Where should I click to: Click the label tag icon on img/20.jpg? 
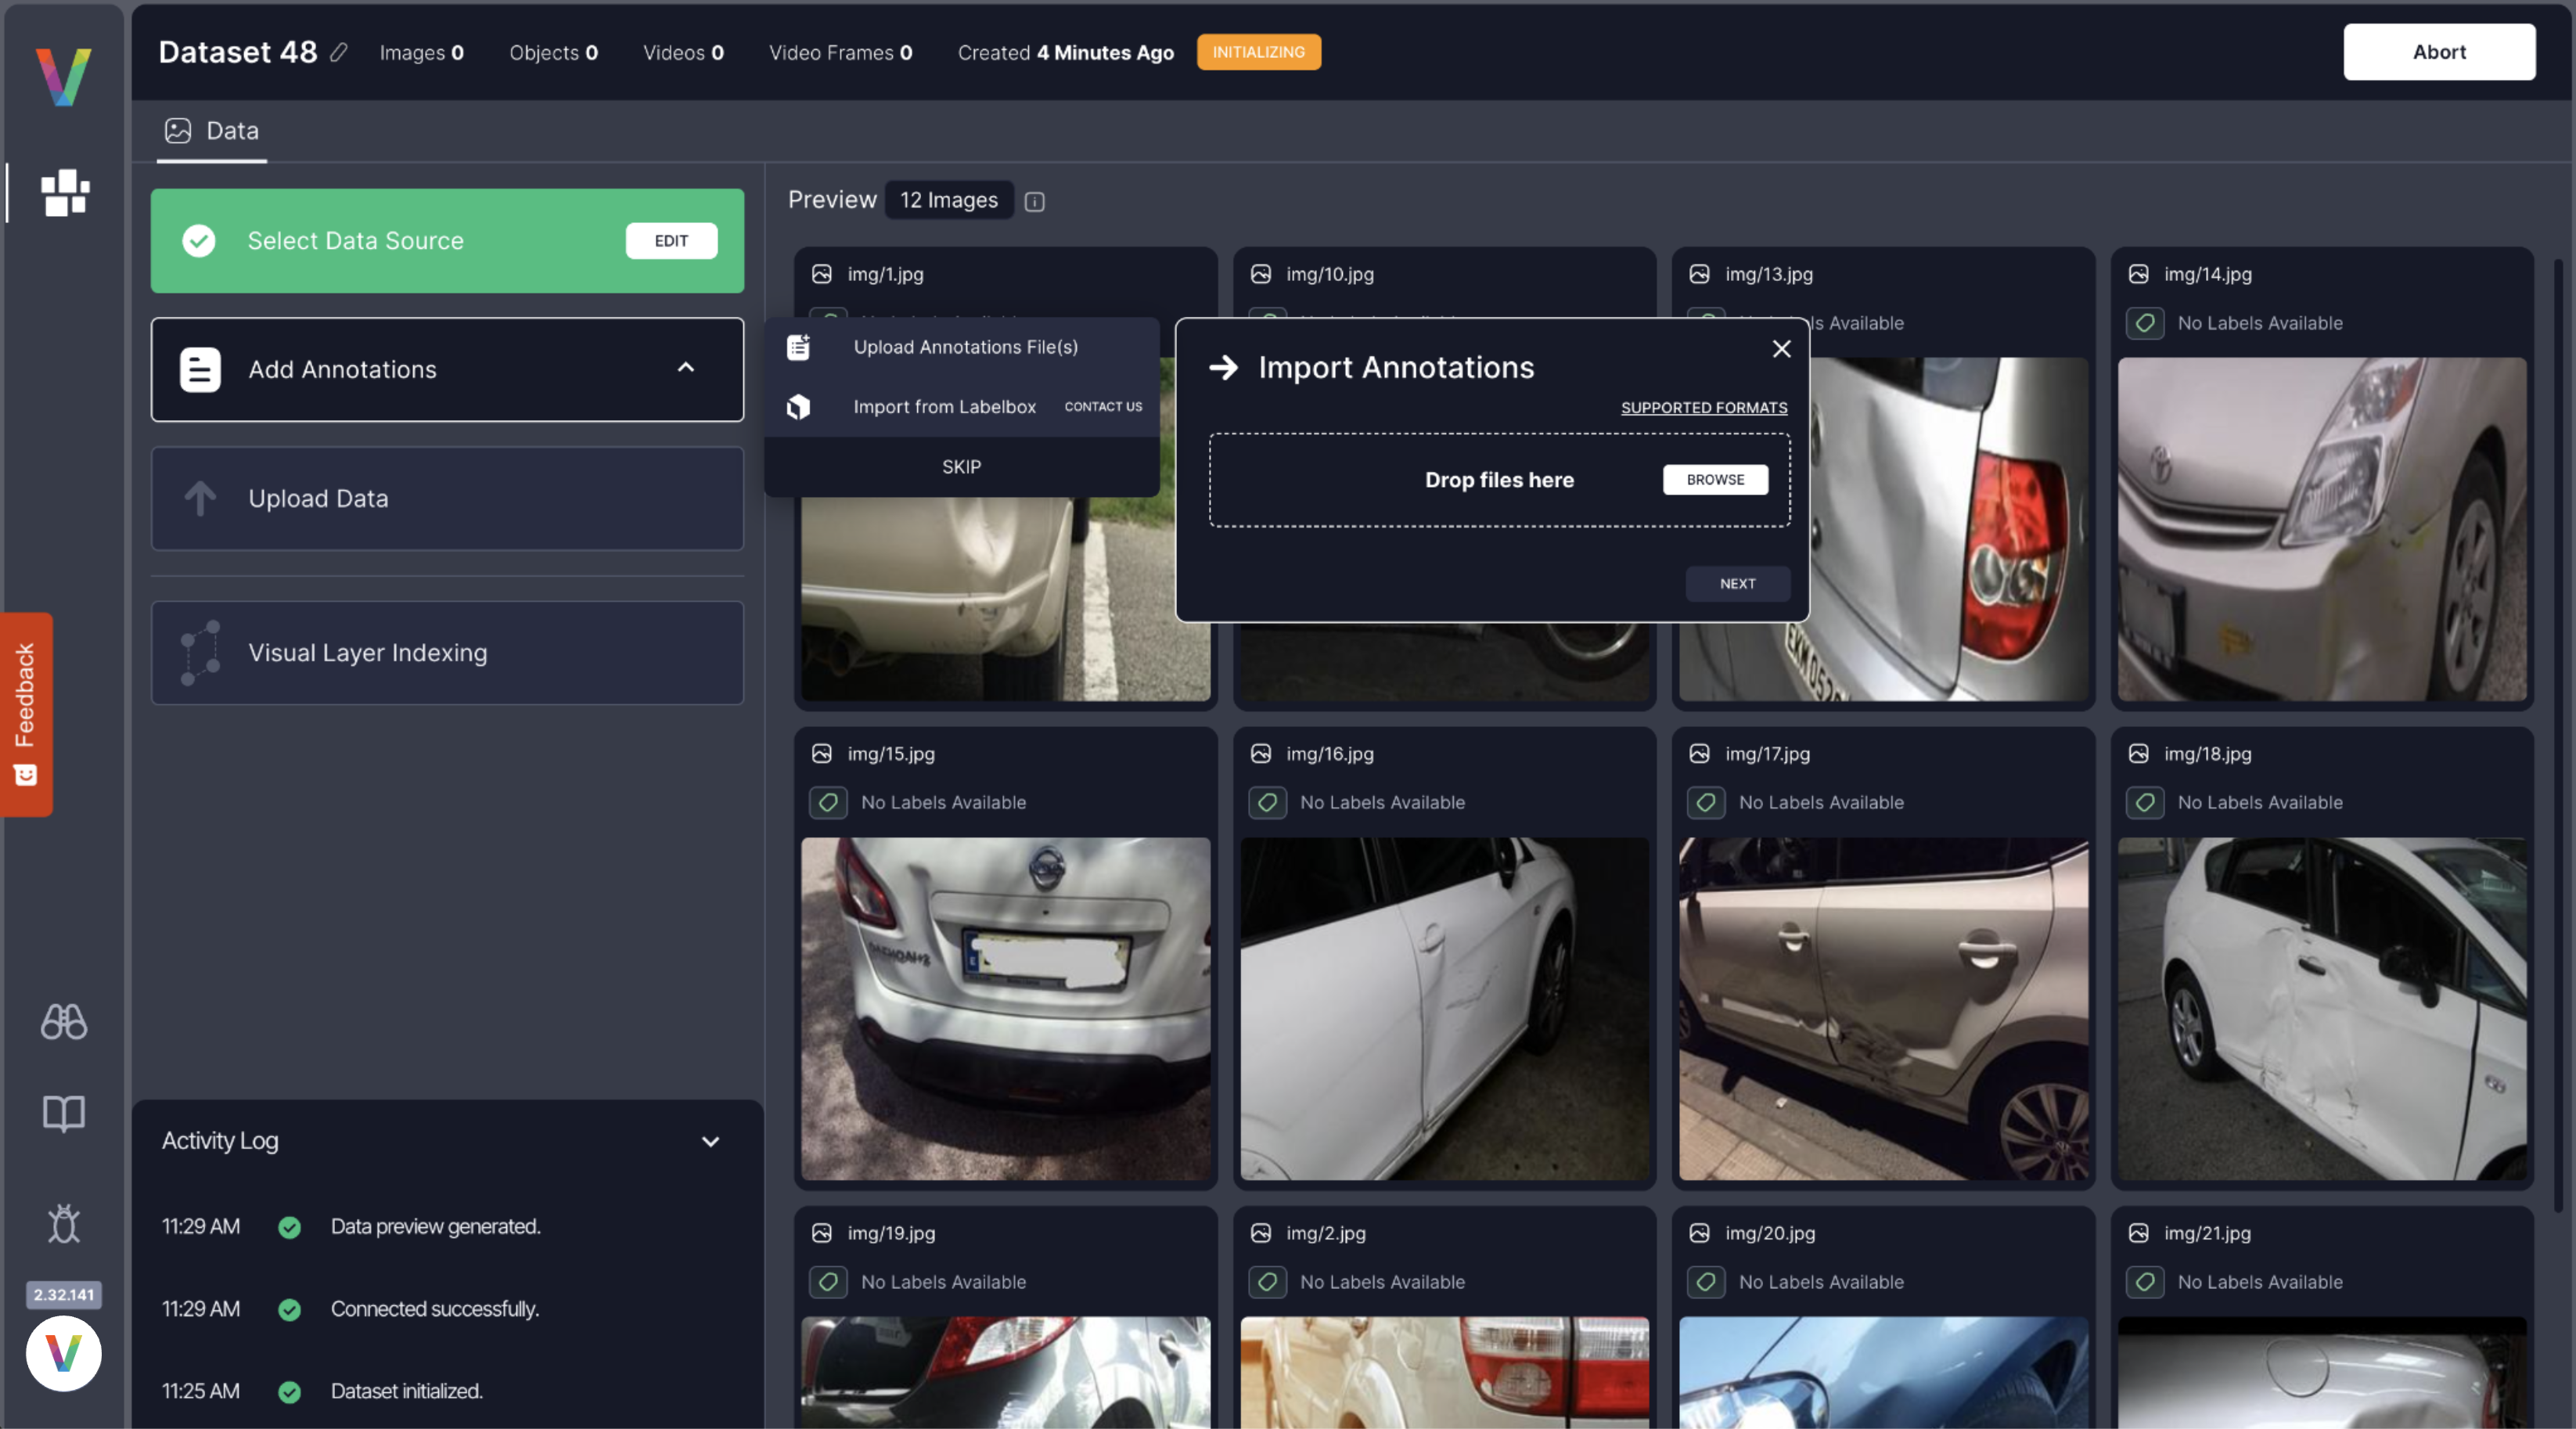coord(1706,1282)
